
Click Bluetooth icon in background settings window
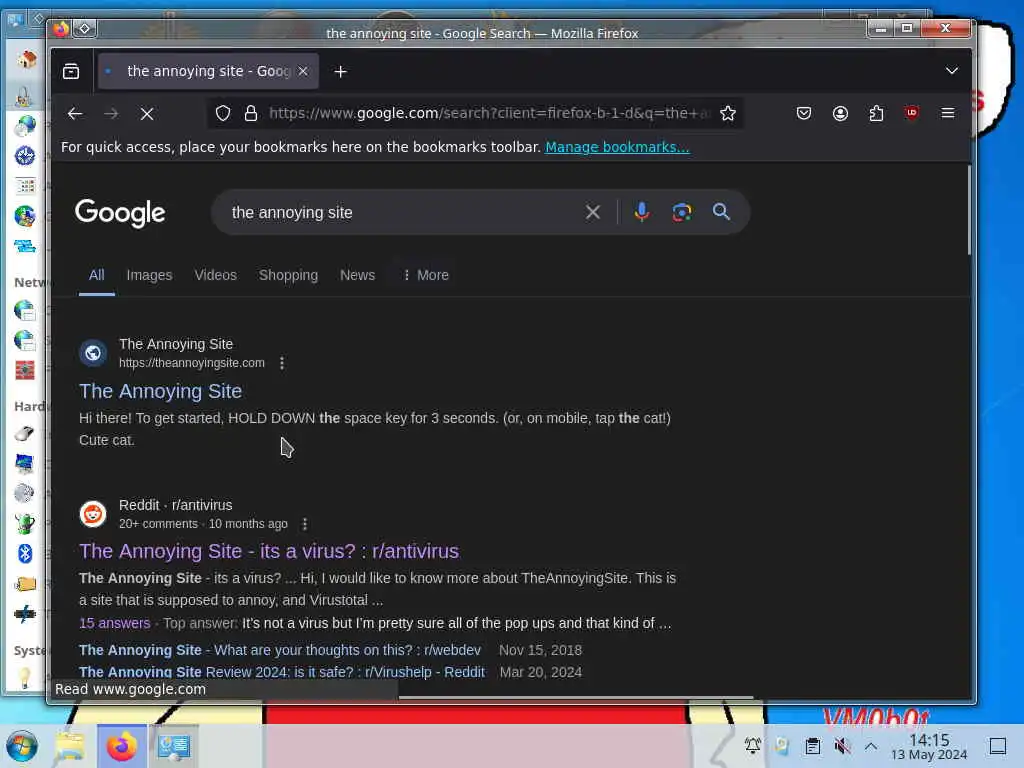click(x=25, y=554)
